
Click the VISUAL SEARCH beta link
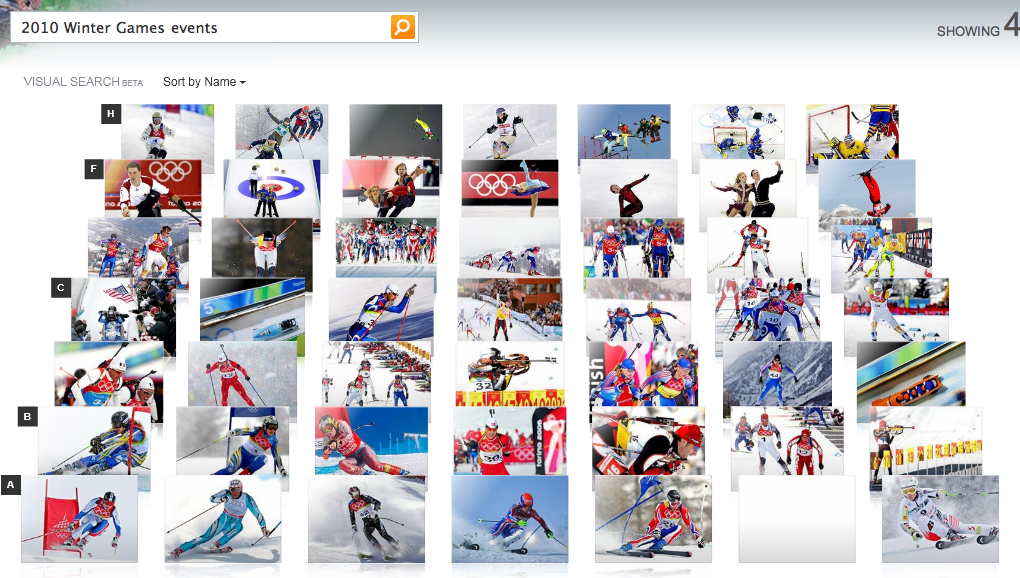click(83, 82)
